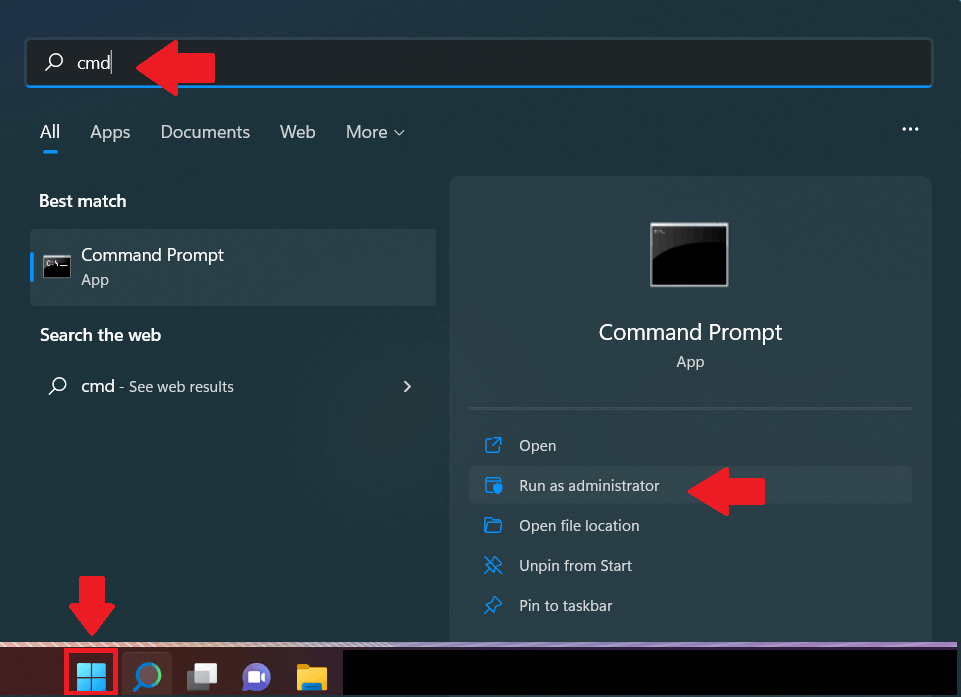Click the cmd - See web results entry
Screen dimensions: 961x697
click(x=233, y=386)
